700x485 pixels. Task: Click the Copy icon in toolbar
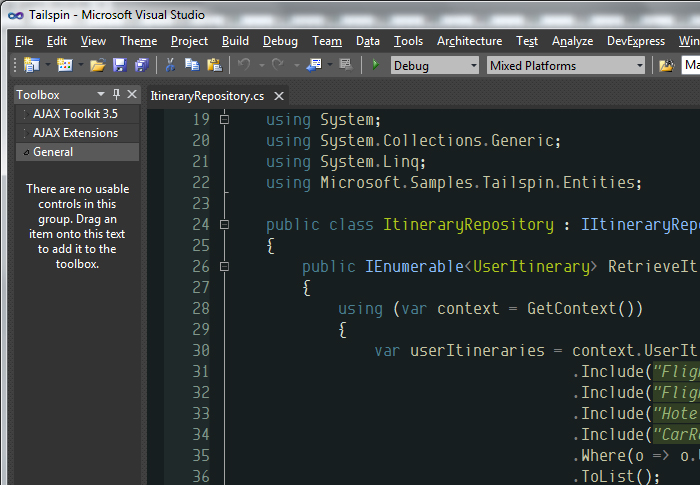click(x=192, y=65)
